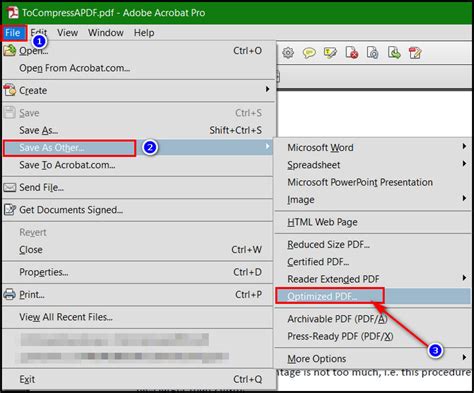This screenshot has height=393, width=474.
Task: Select the Image export option
Action: point(373,200)
